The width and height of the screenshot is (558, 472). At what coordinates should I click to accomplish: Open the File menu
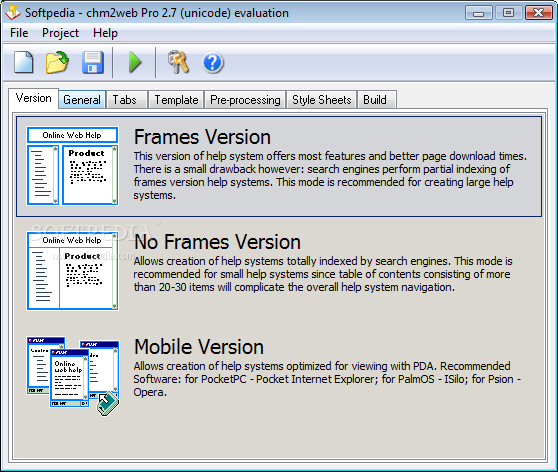pos(19,33)
